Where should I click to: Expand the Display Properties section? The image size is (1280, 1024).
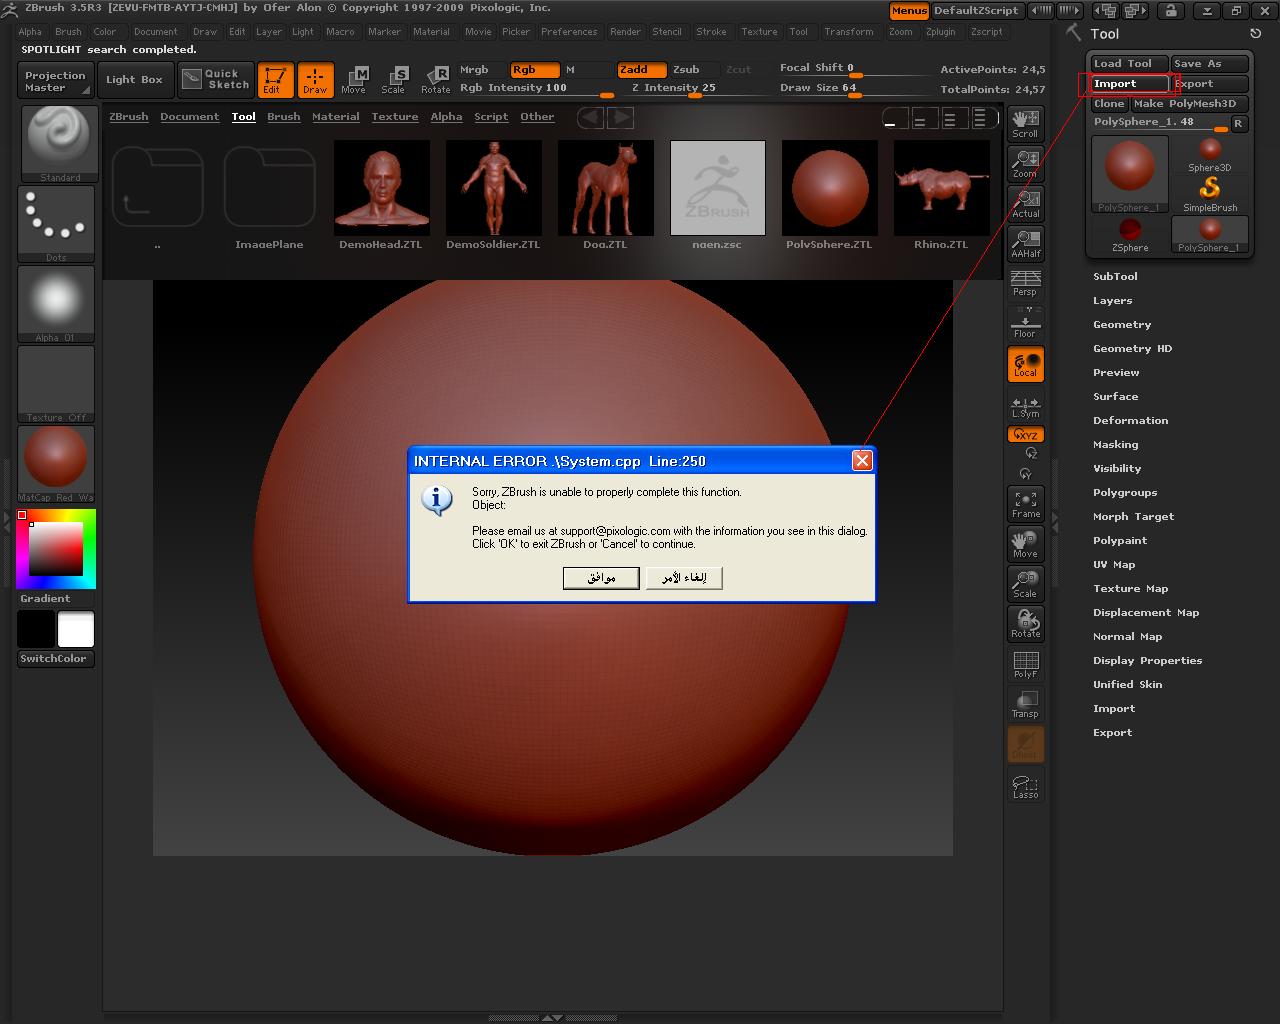pyautogui.click(x=1147, y=660)
